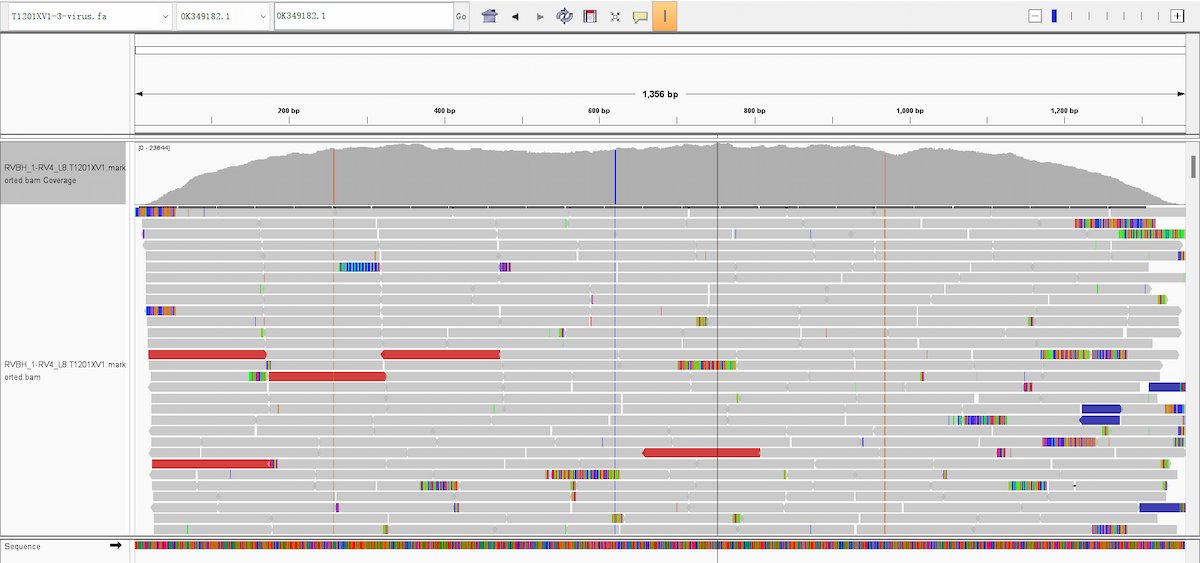This screenshot has width=1200, height=563.
Task: Click the zoom tick closest to the plus button
Action: 1160,16
